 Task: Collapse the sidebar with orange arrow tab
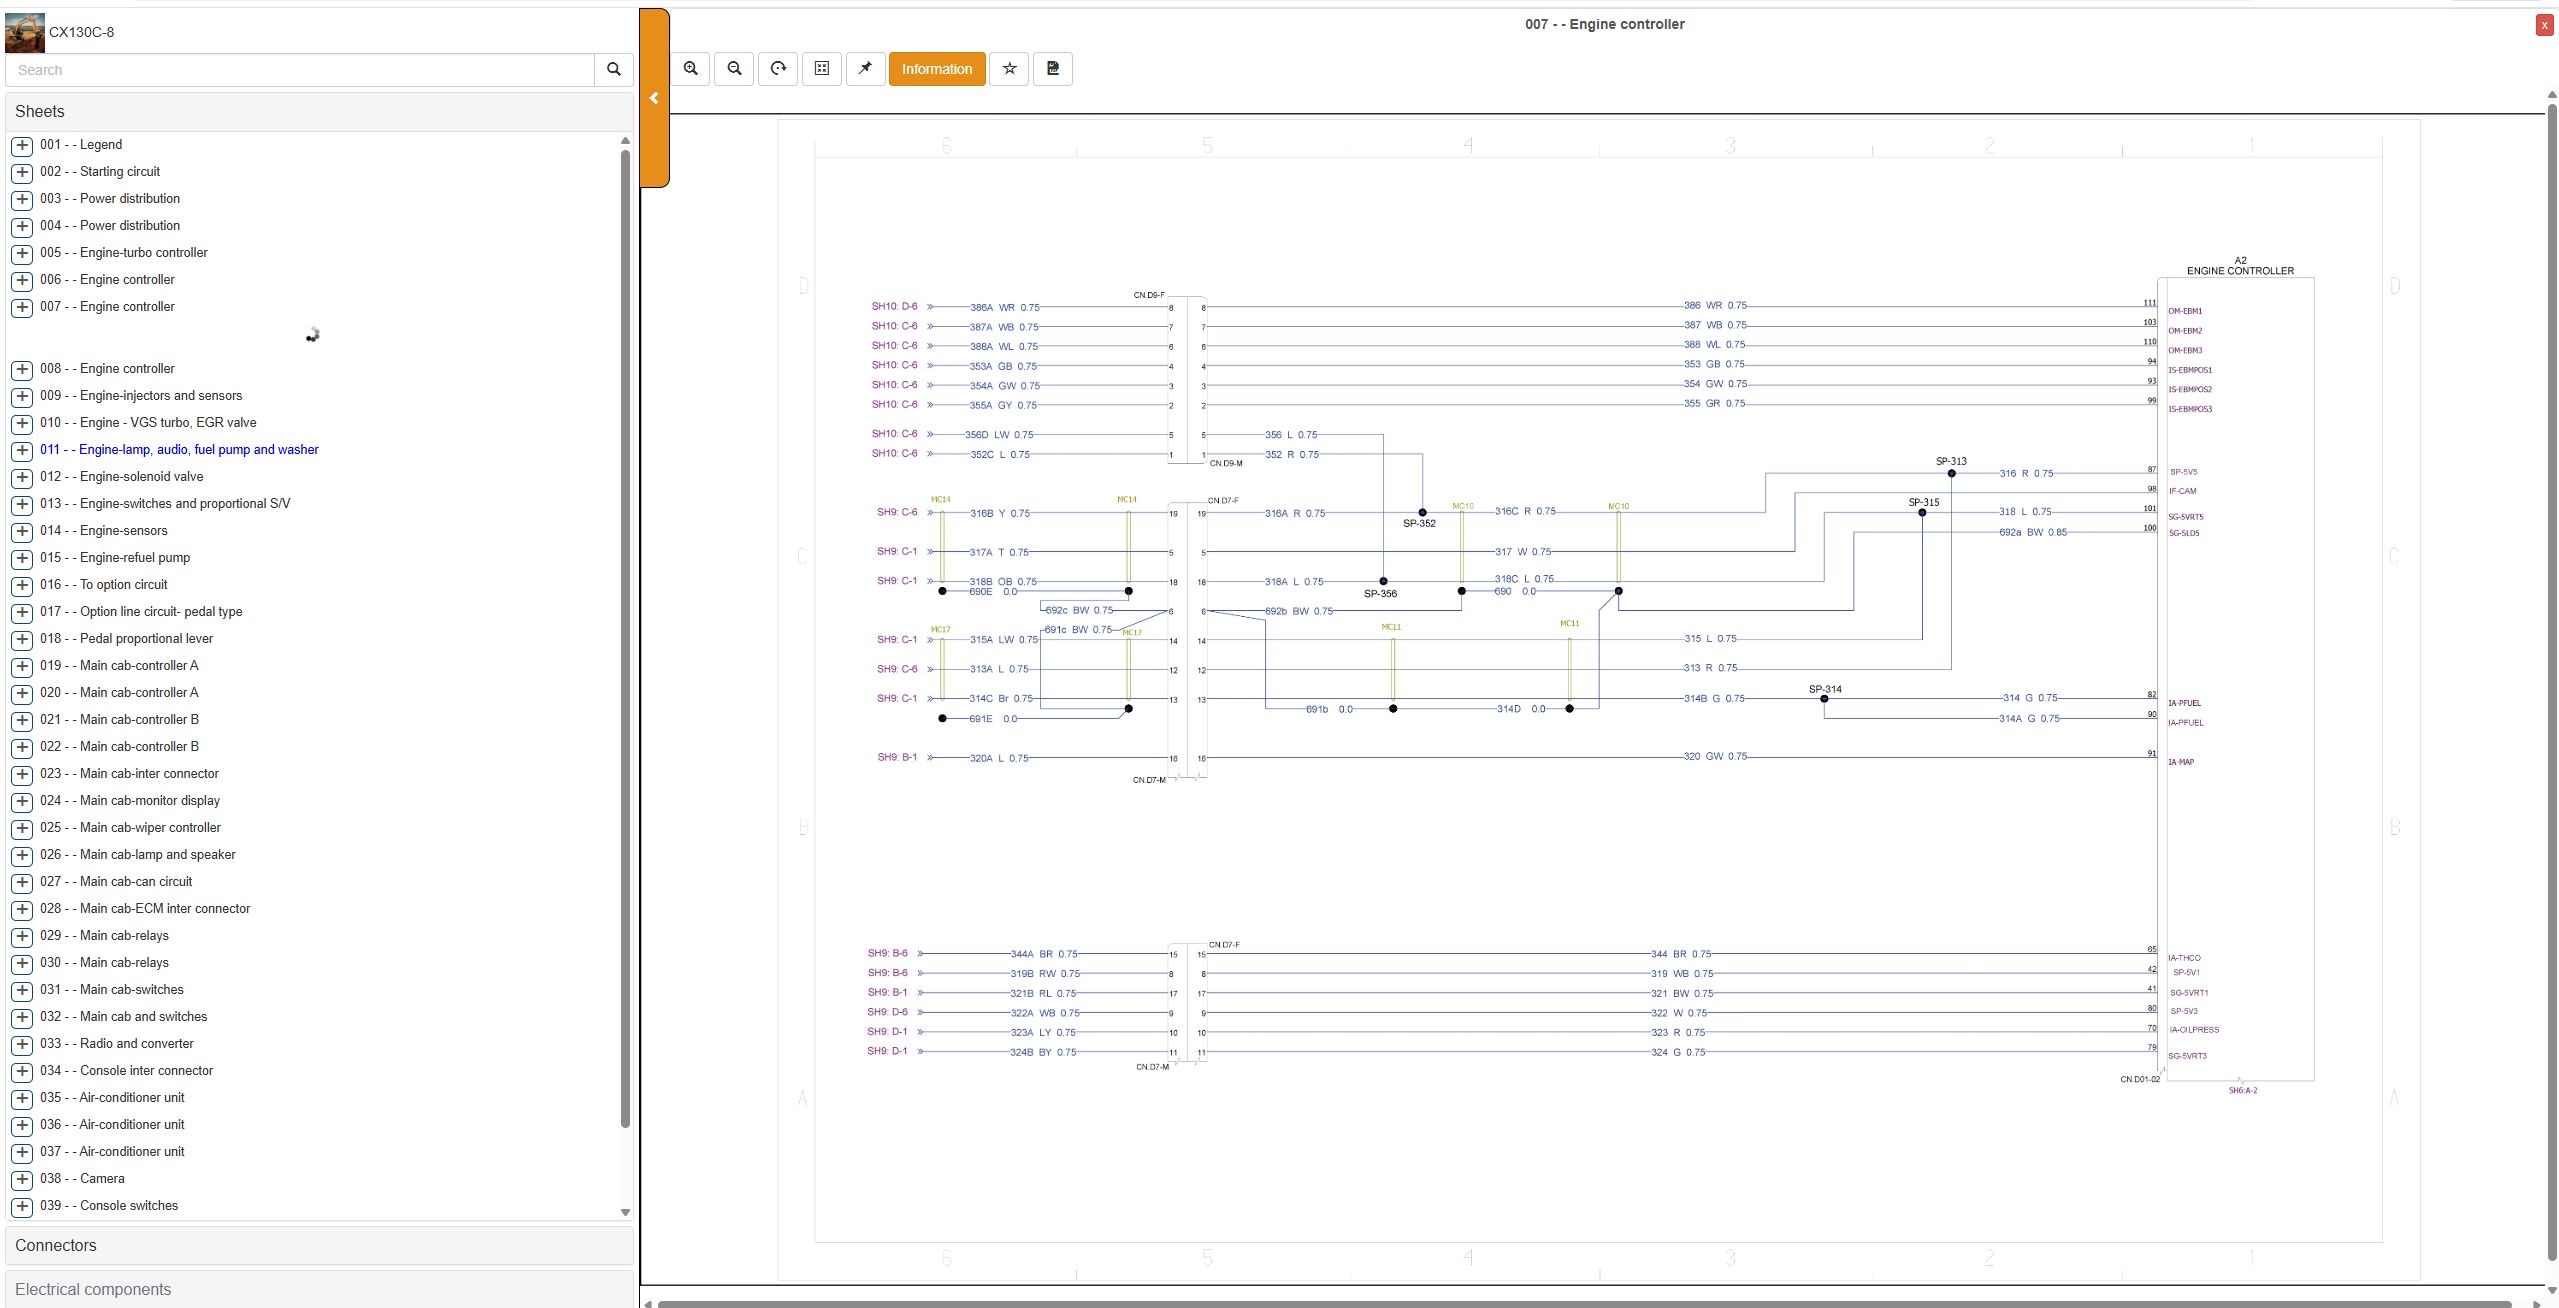click(654, 98)
